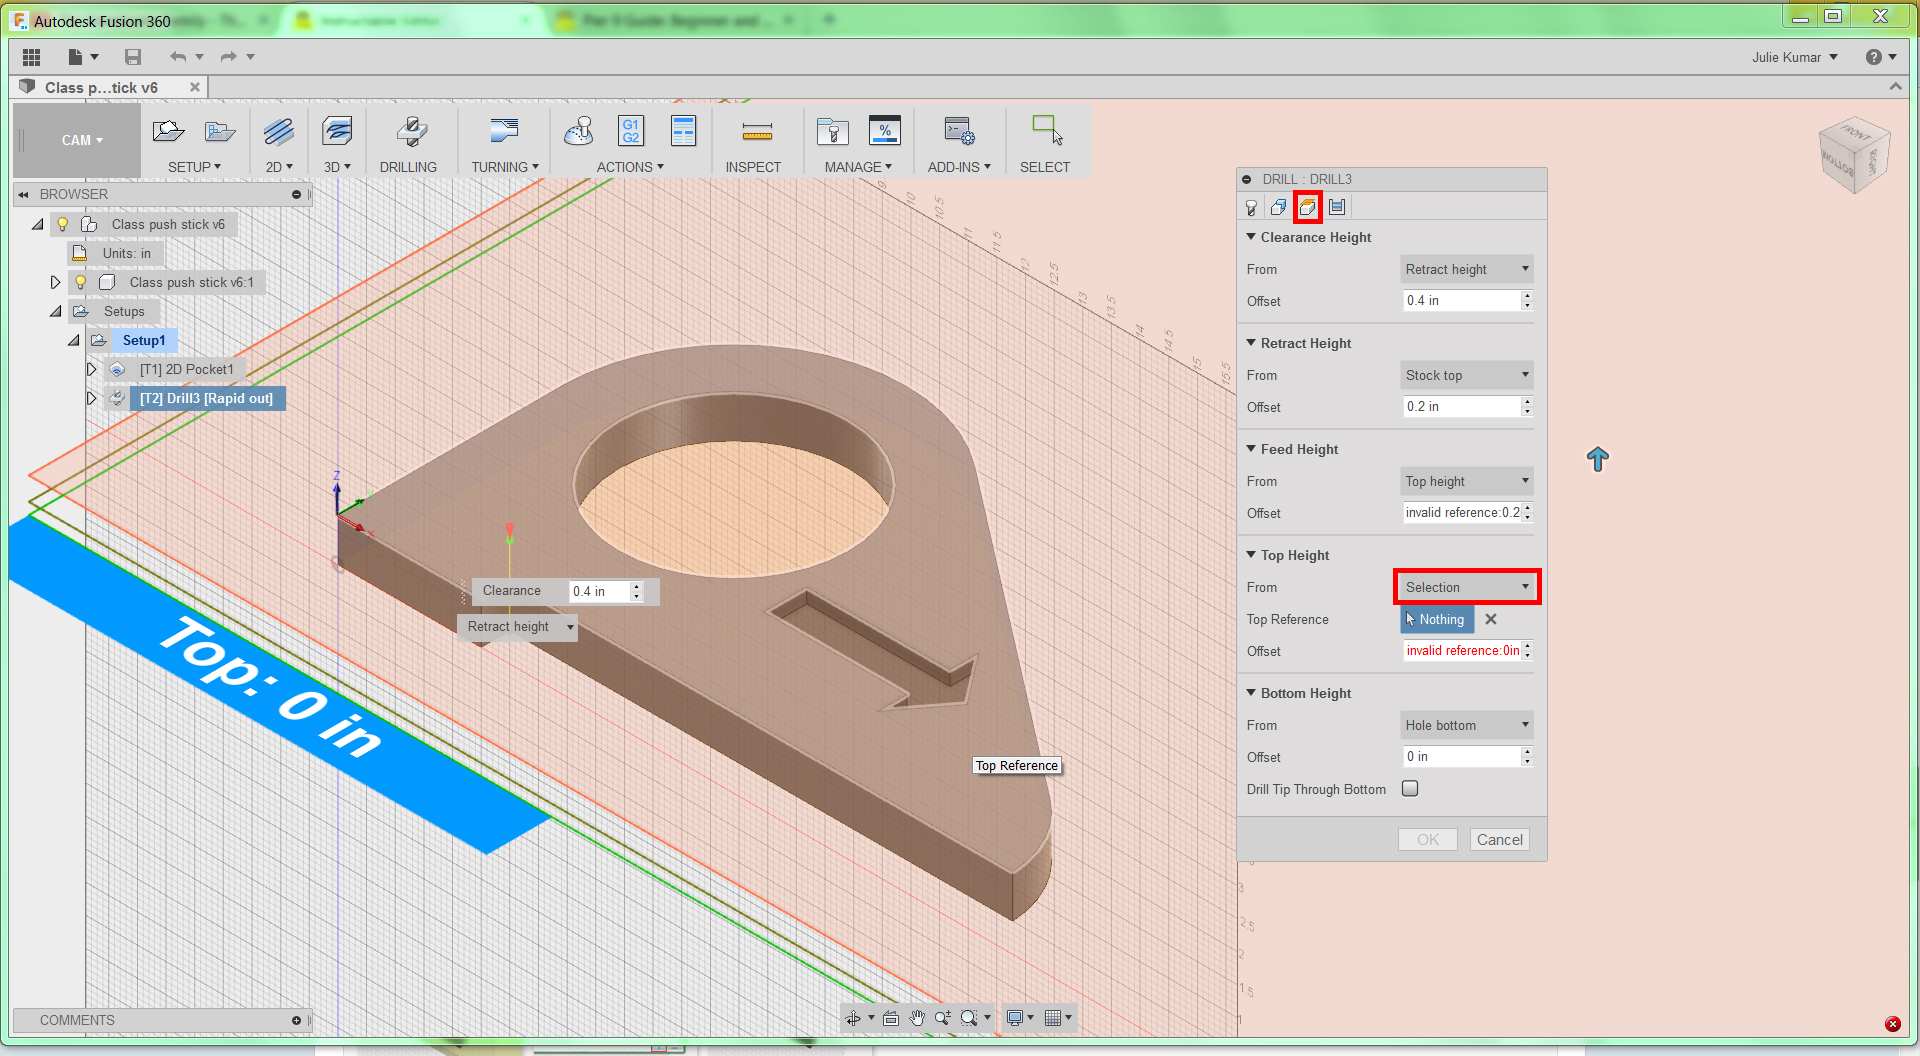This screenshot has height=1056, width=1920.
Task: Open the Grid and Snaps icon
Action: [1053, 1018]
